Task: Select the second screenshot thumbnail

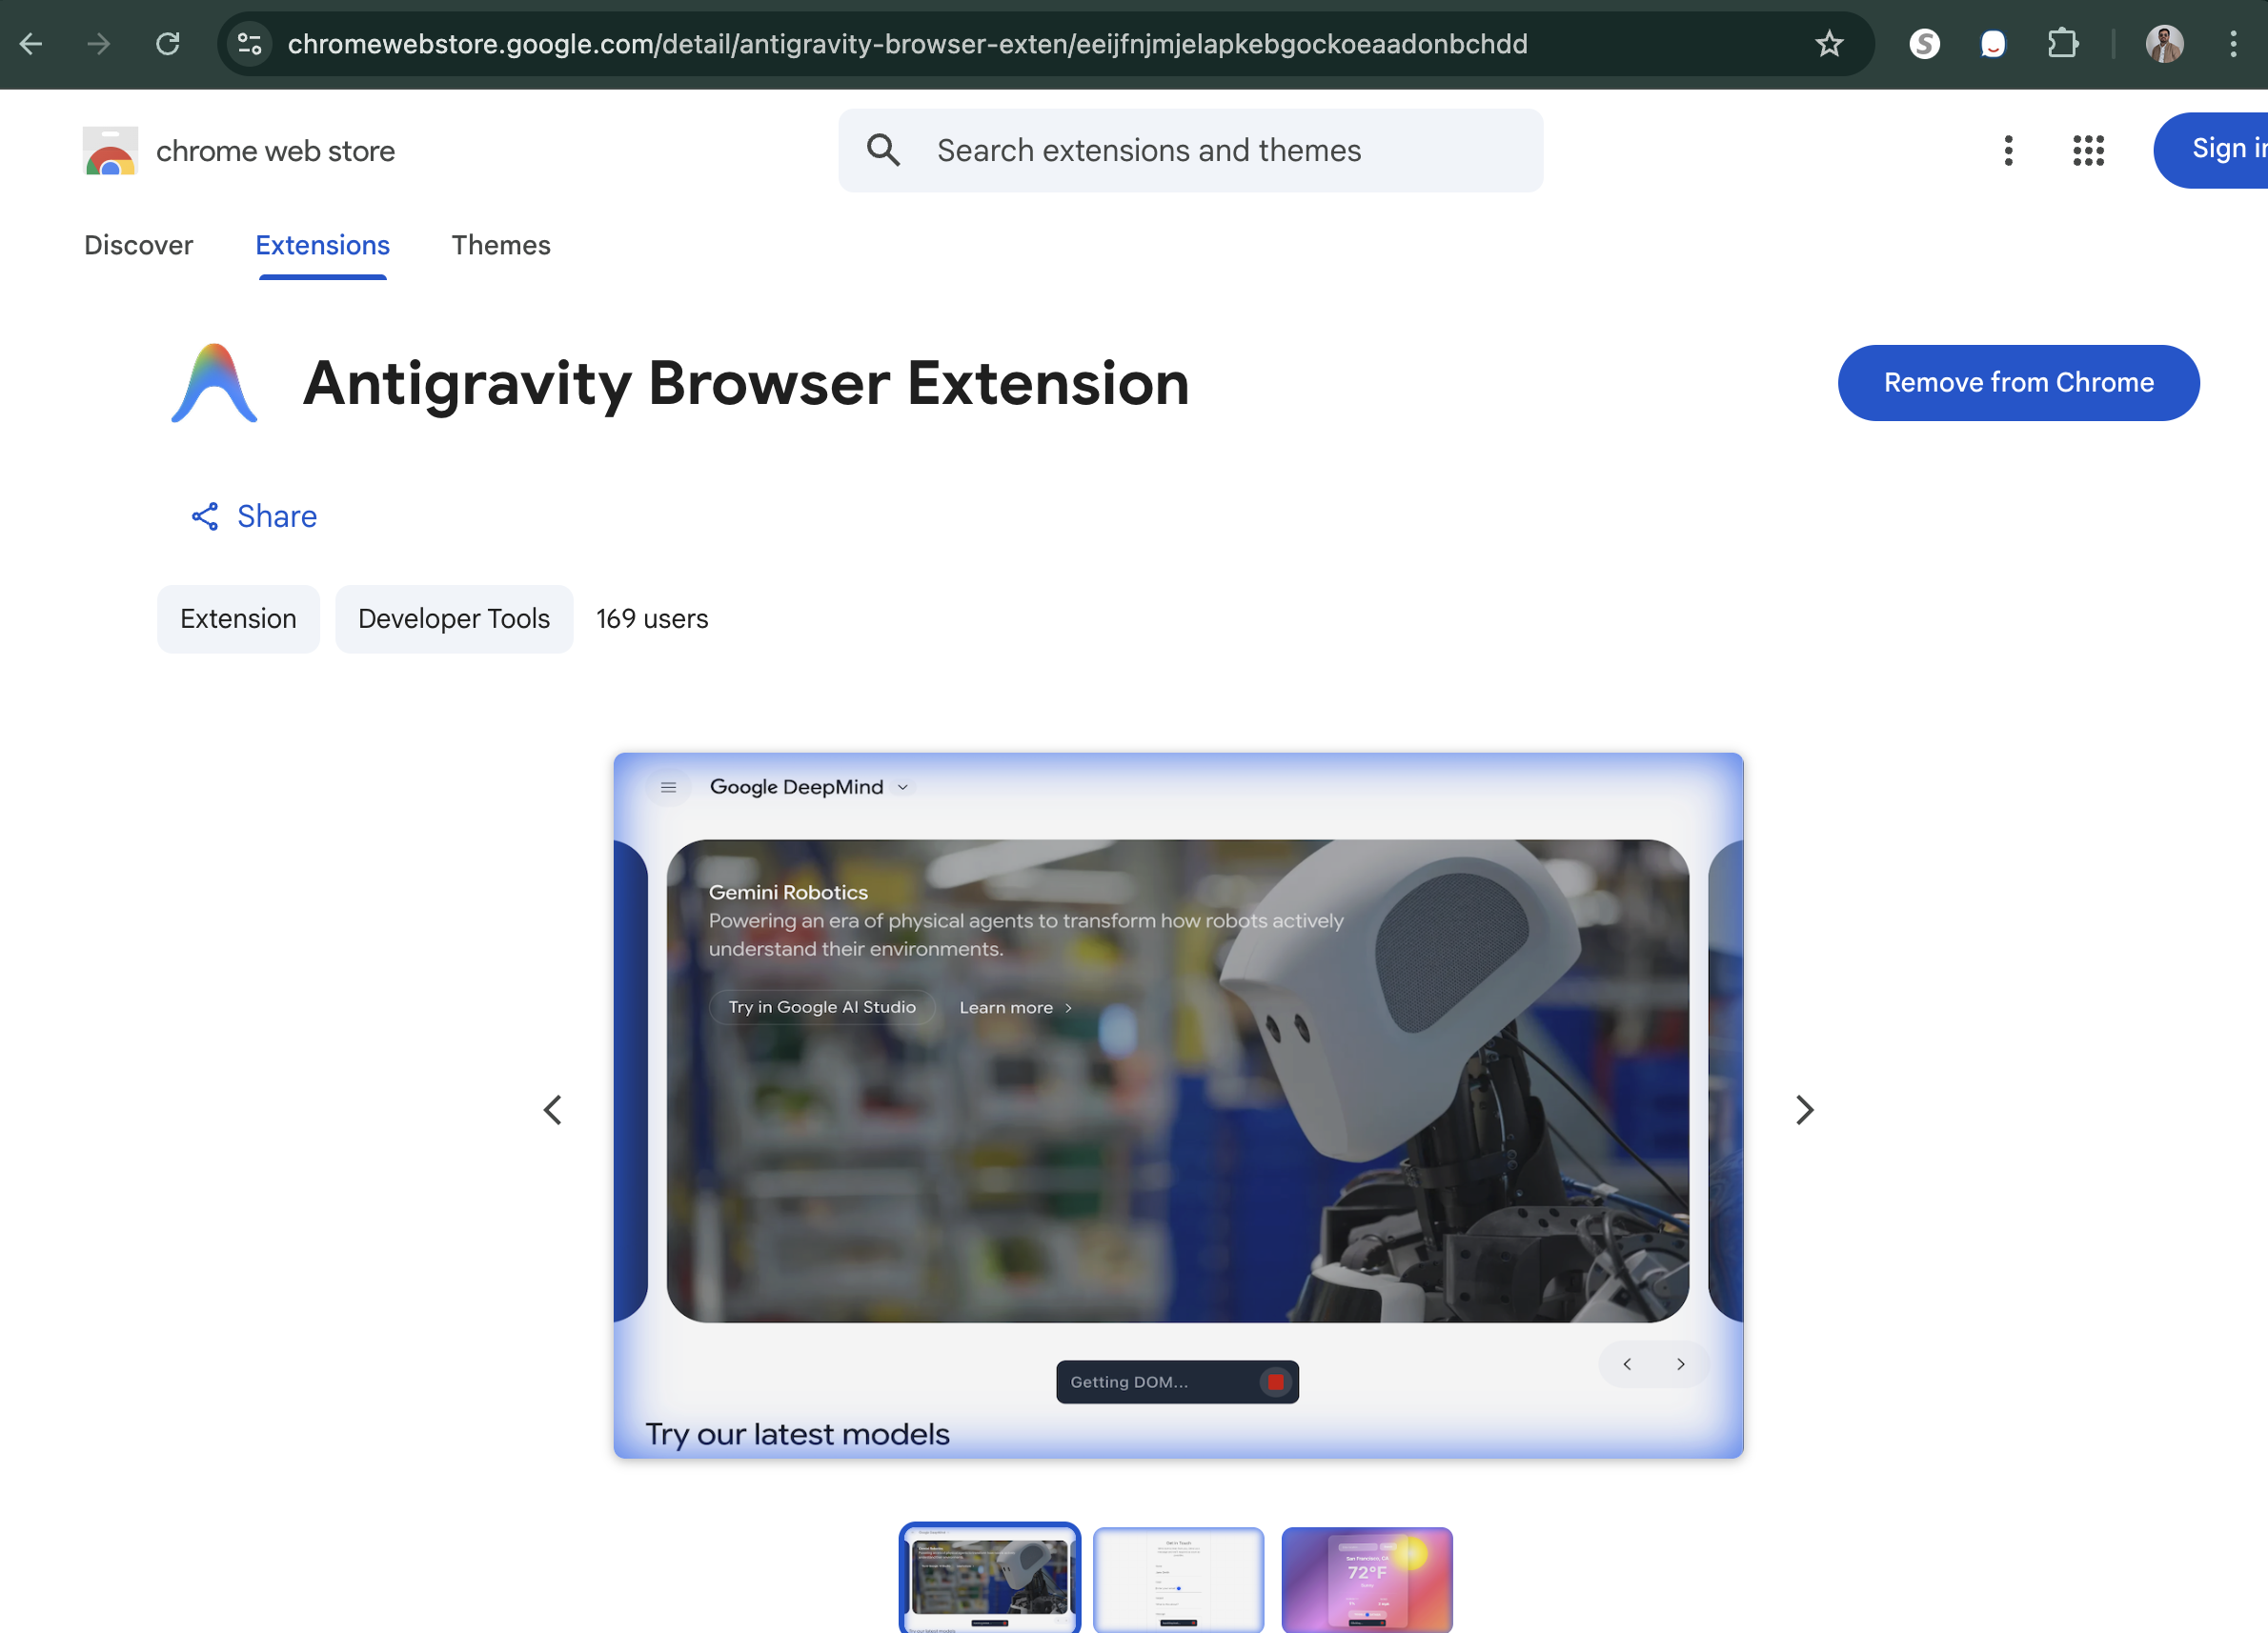Action: click(1179, 1580)
